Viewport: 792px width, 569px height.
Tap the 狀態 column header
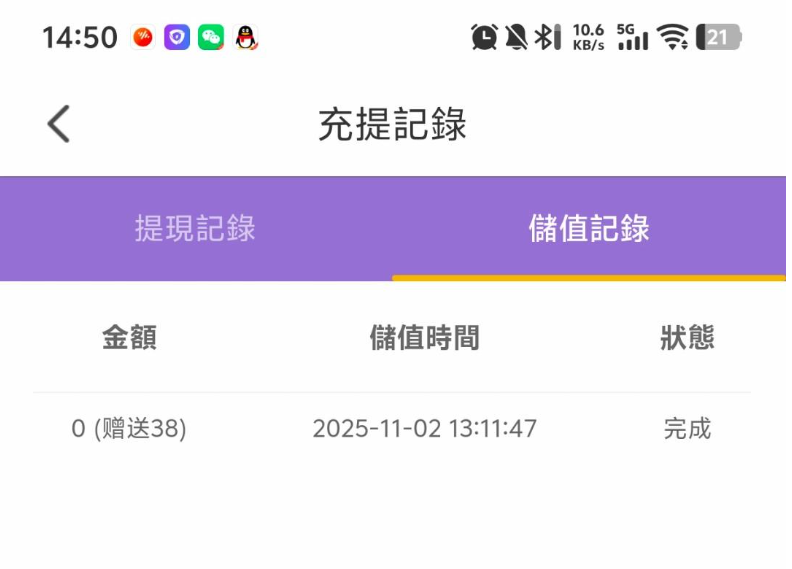687,338
